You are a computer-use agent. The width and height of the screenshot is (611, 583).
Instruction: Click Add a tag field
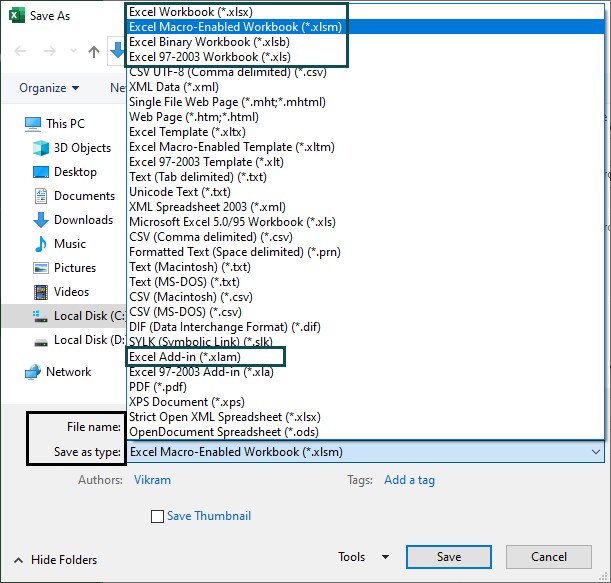click(410, 480)
